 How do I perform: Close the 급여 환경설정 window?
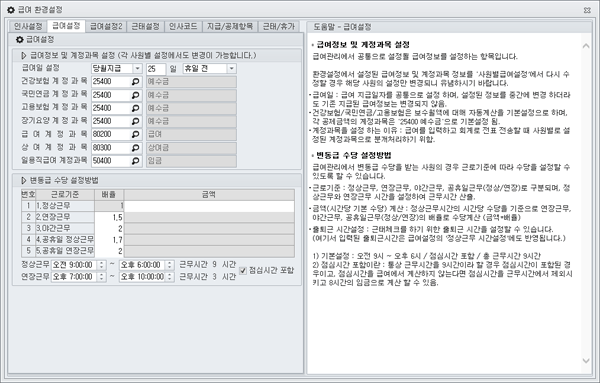pos(587,10)
